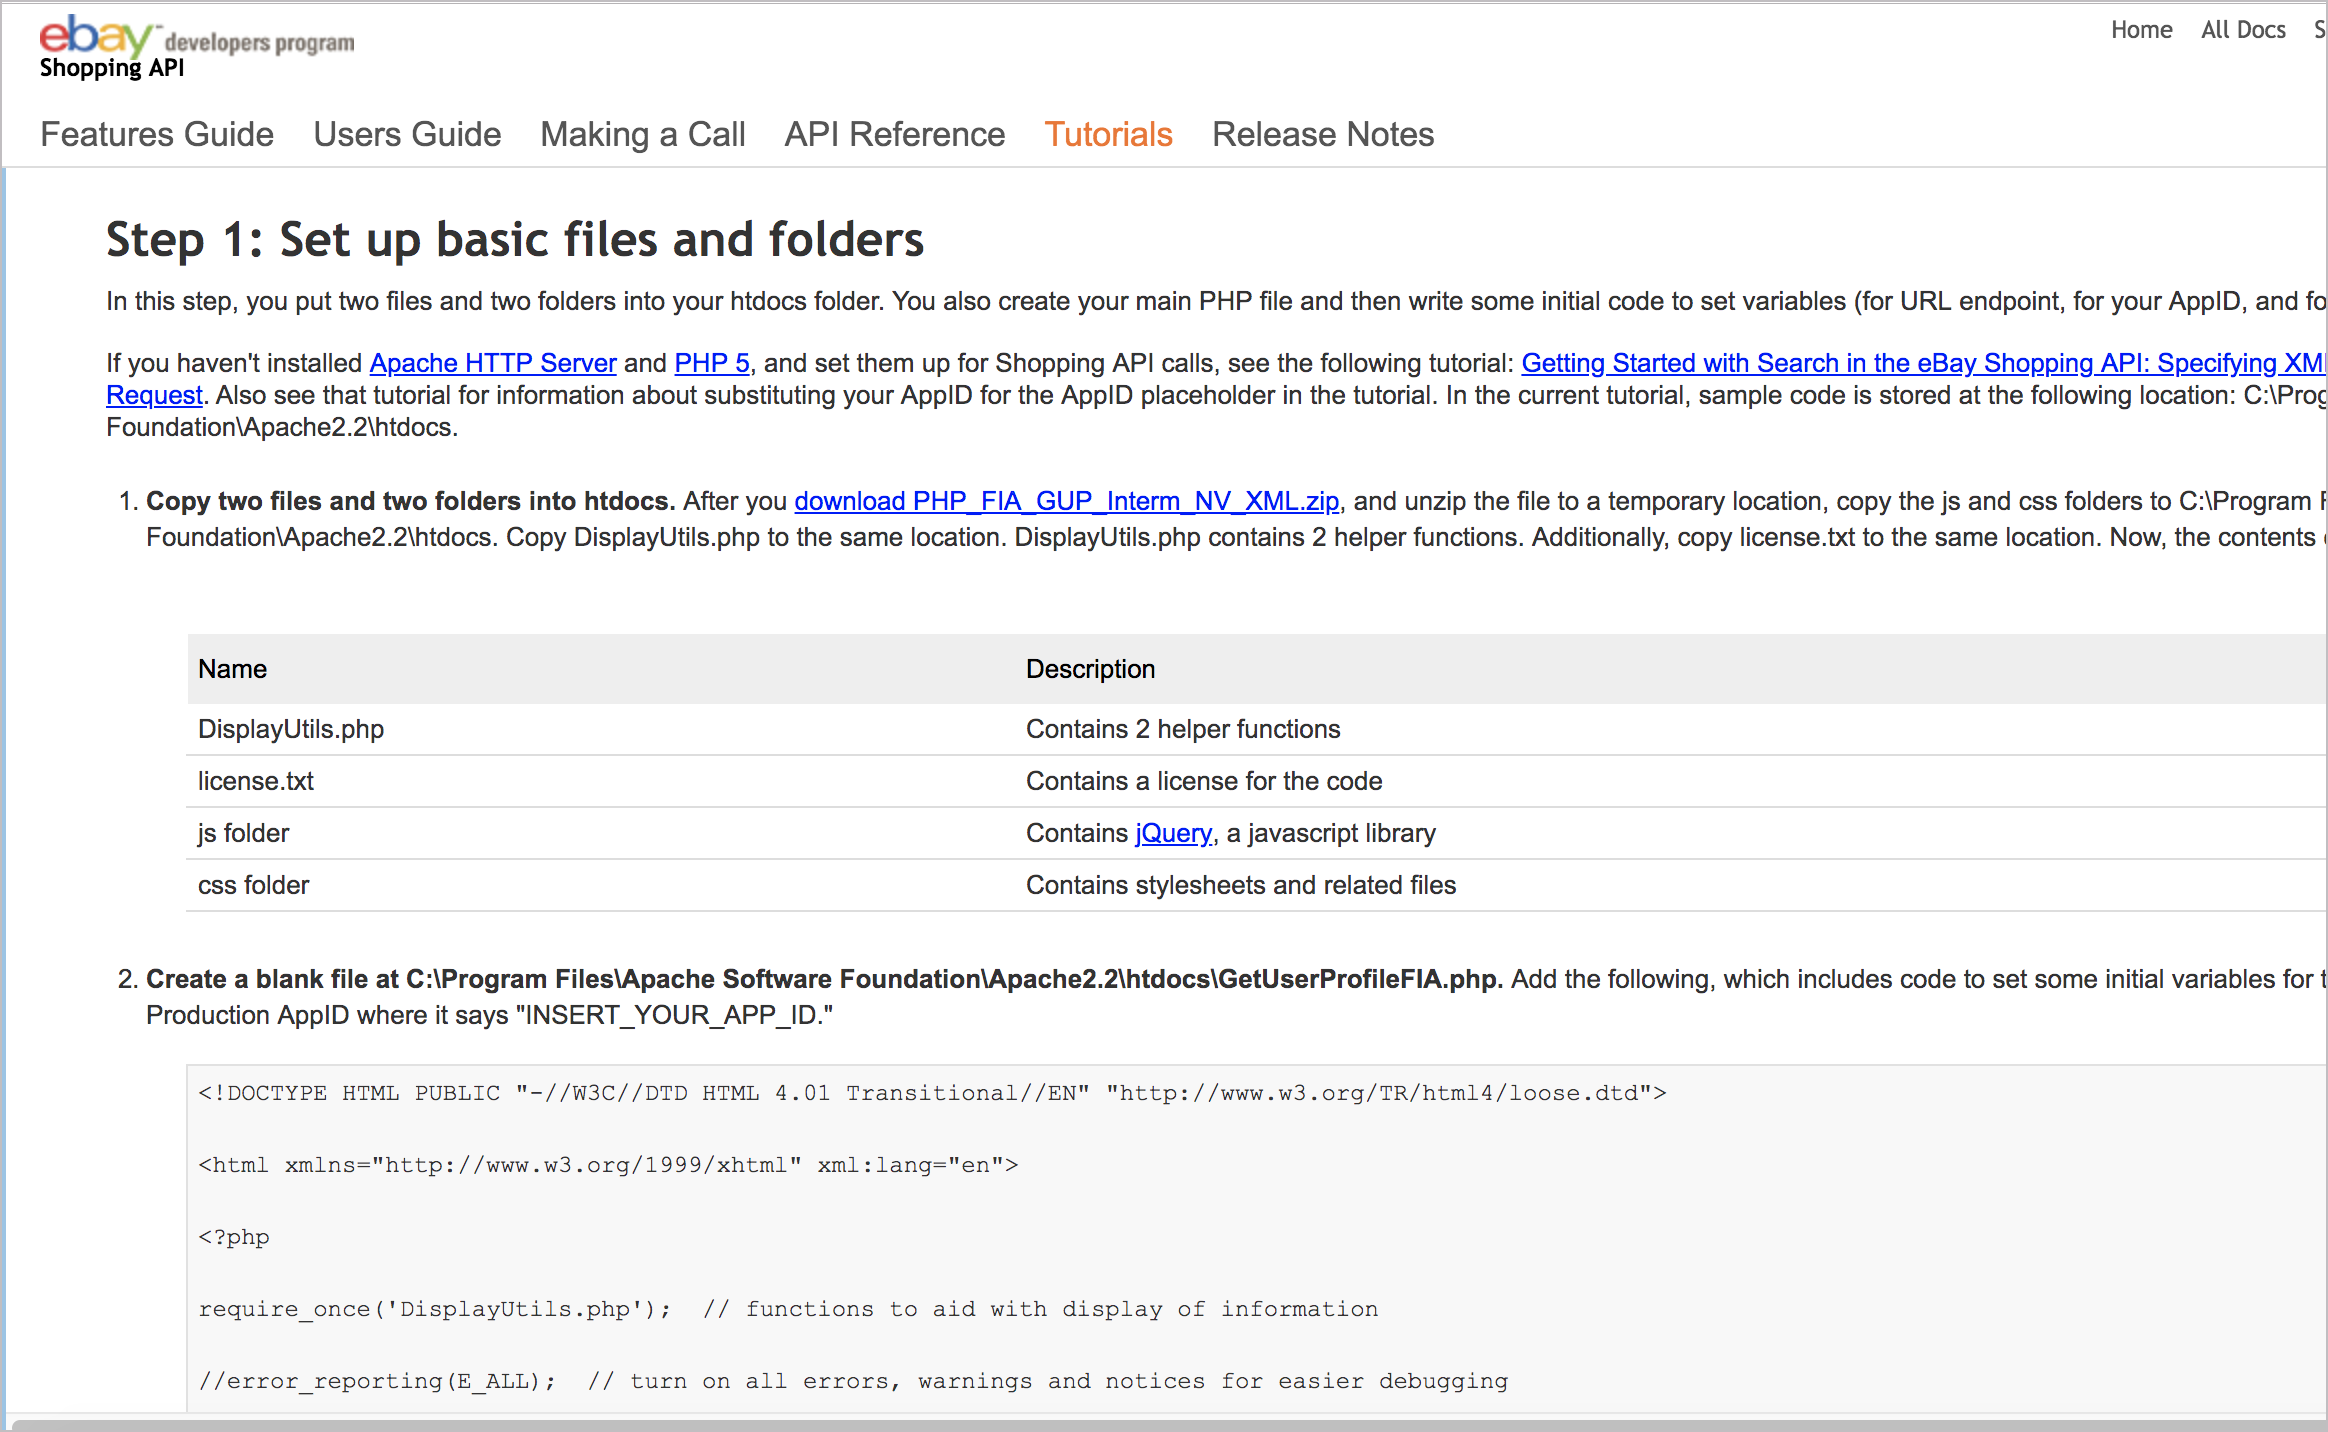Click the Users Guide menu item
This screenshot has height=1432, width=2328.
(404, 135)
